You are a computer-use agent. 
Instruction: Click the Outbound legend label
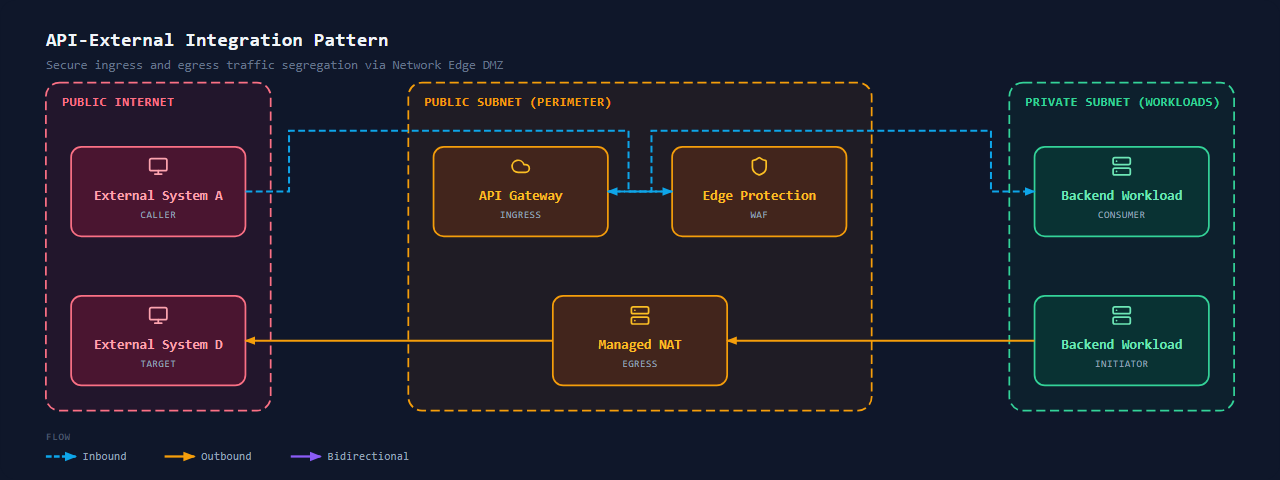(x=226, y=456)
